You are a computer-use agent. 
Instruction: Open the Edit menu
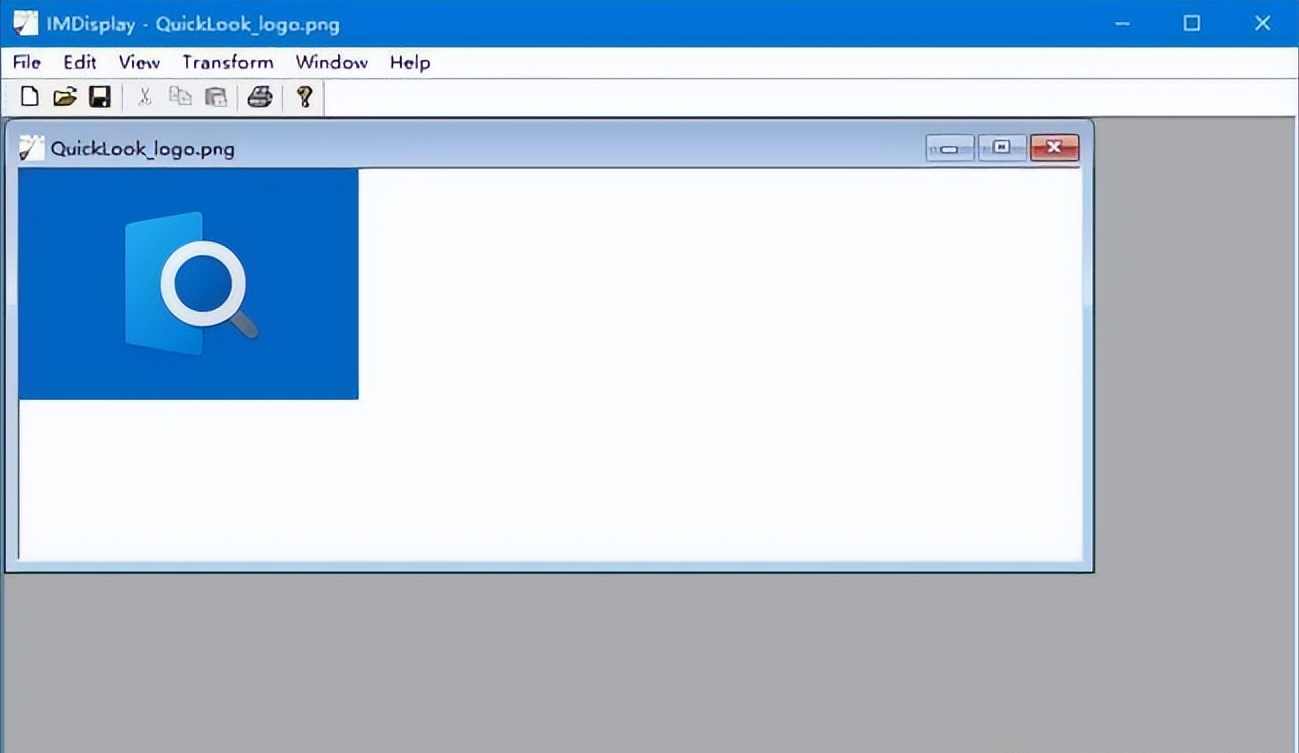point(80,62)
